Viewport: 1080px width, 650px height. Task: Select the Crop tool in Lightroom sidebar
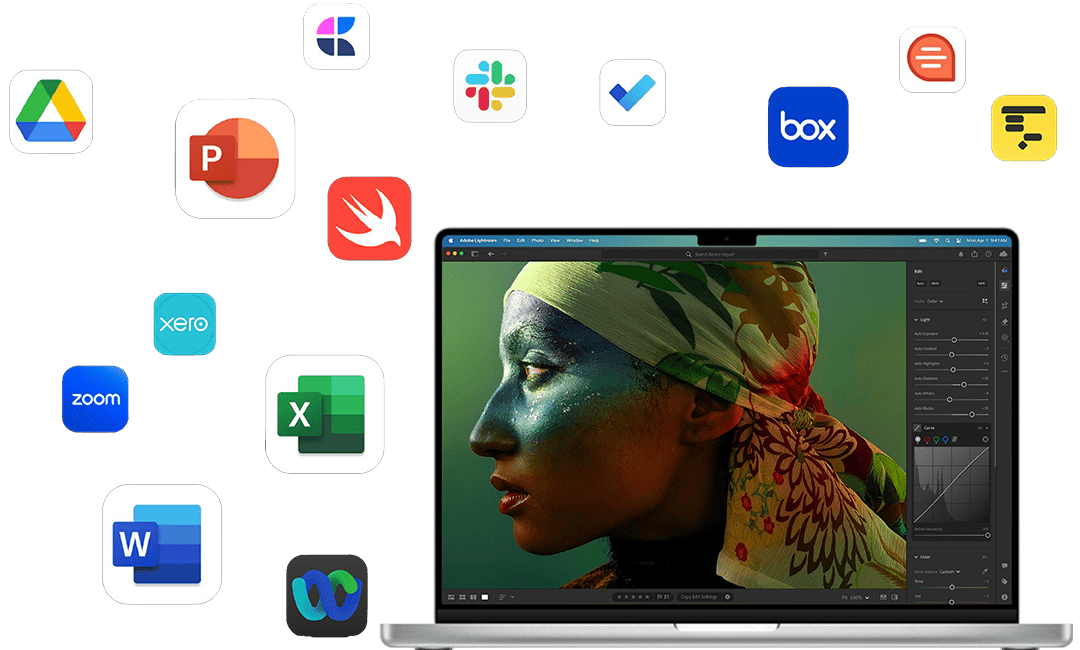click(x=1004, y=305)
